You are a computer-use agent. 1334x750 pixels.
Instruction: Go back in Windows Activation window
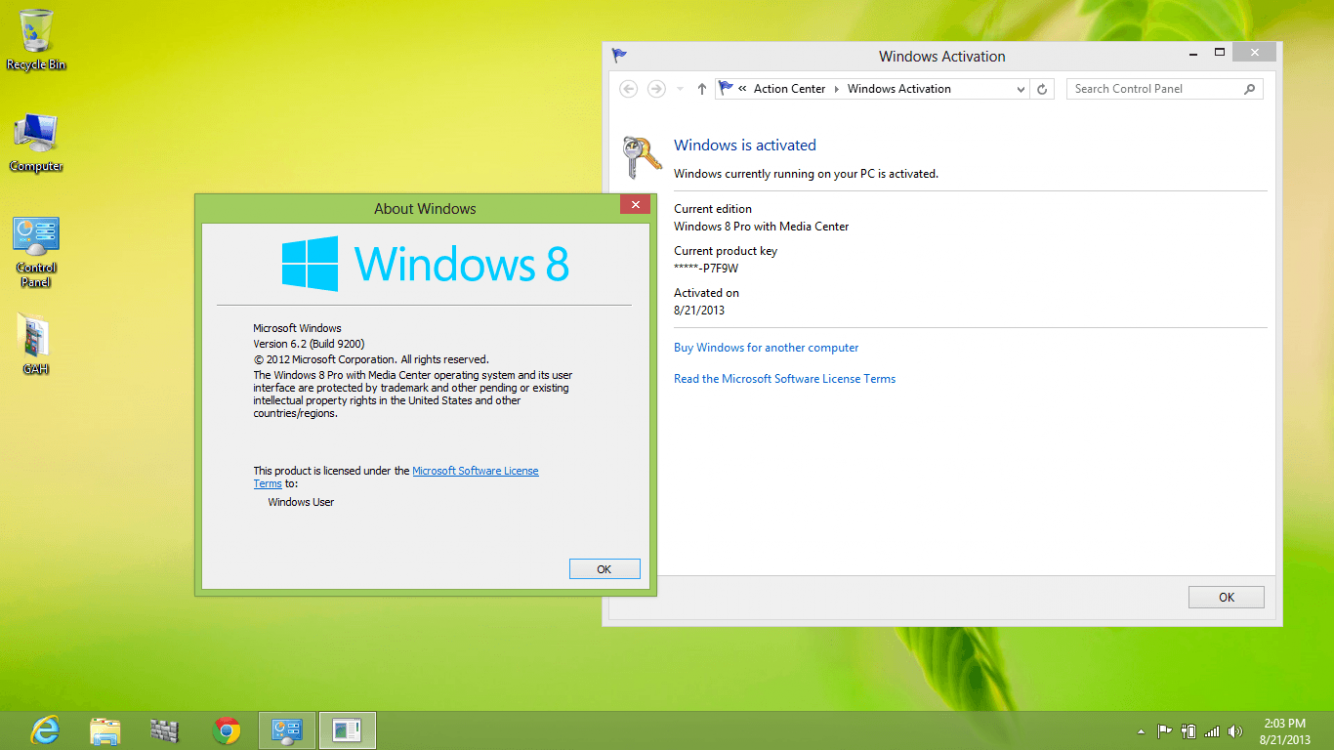pyautogui.click(x=628, y=89)
